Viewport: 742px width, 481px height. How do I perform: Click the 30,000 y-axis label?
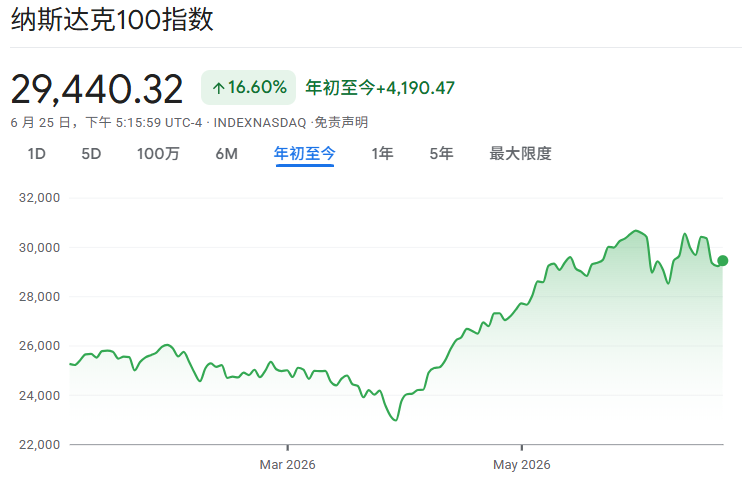39,248
